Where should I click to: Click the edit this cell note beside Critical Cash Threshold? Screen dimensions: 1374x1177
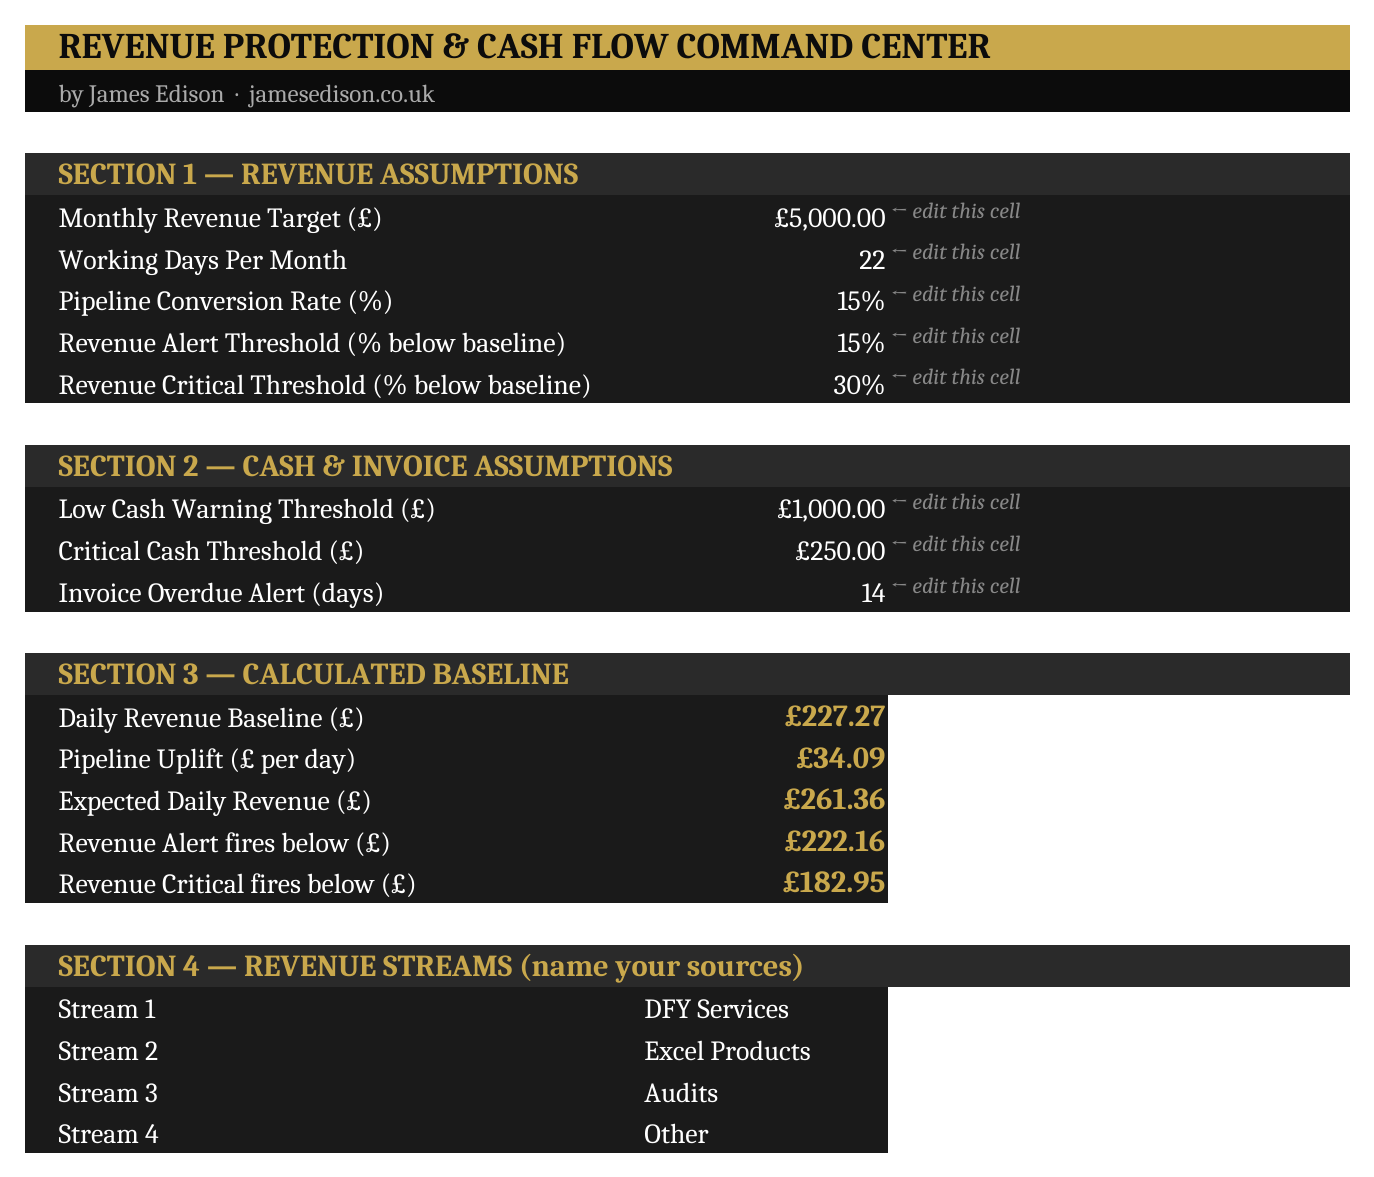coord(956,544)
